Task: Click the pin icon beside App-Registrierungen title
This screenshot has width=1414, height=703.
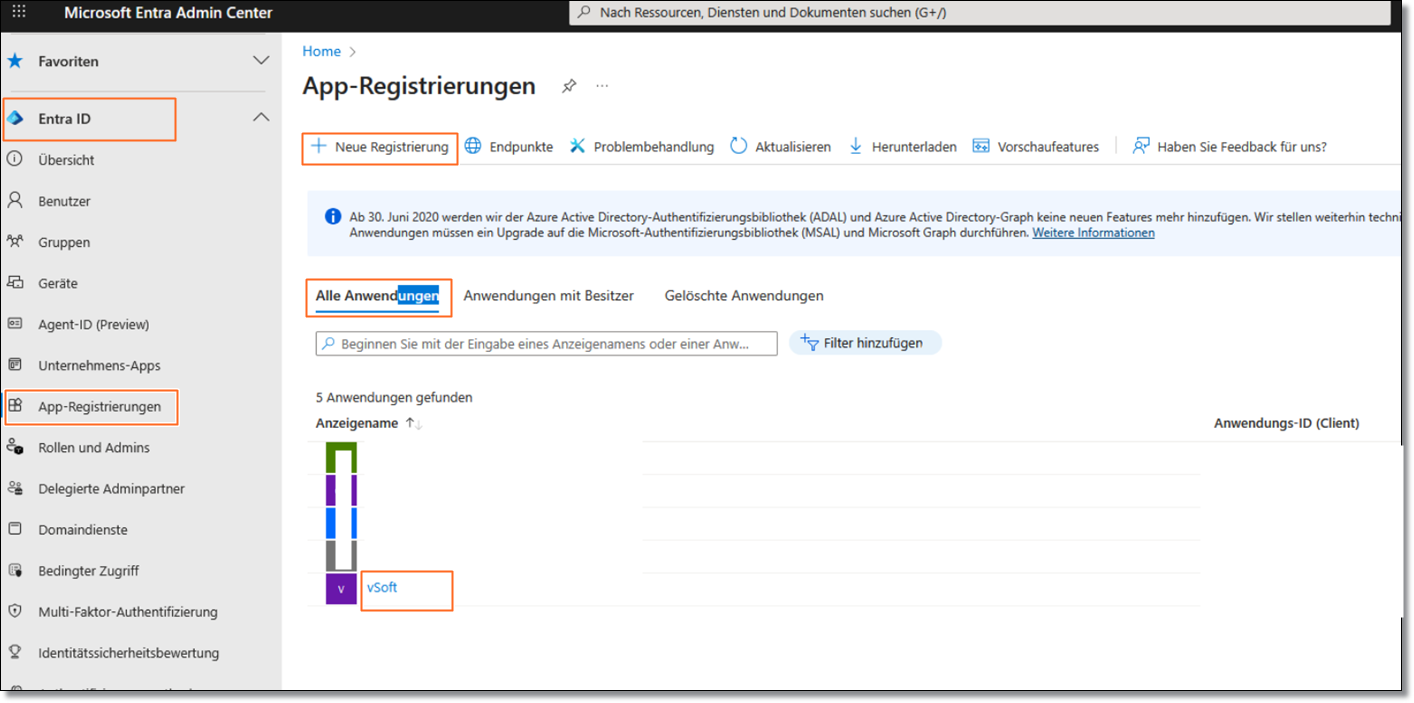Action: [569, 86]
